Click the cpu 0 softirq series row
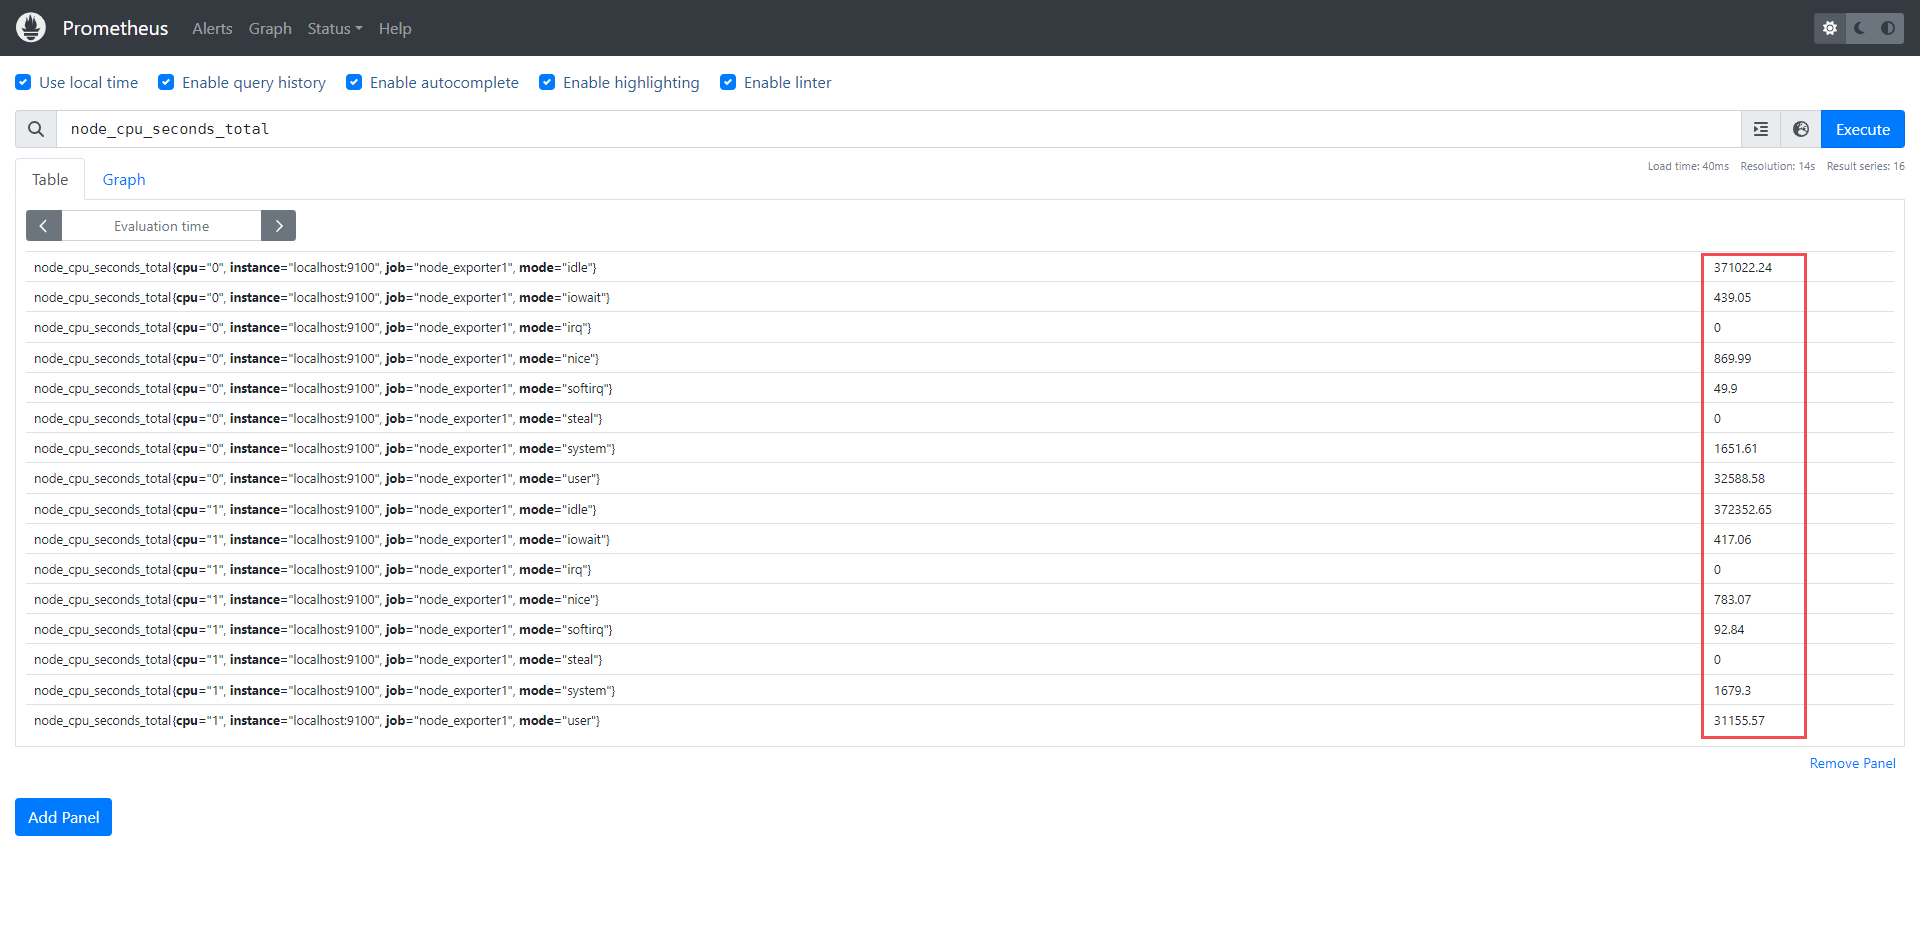The height and width of the screenshot is (945, 1920). 960,388
